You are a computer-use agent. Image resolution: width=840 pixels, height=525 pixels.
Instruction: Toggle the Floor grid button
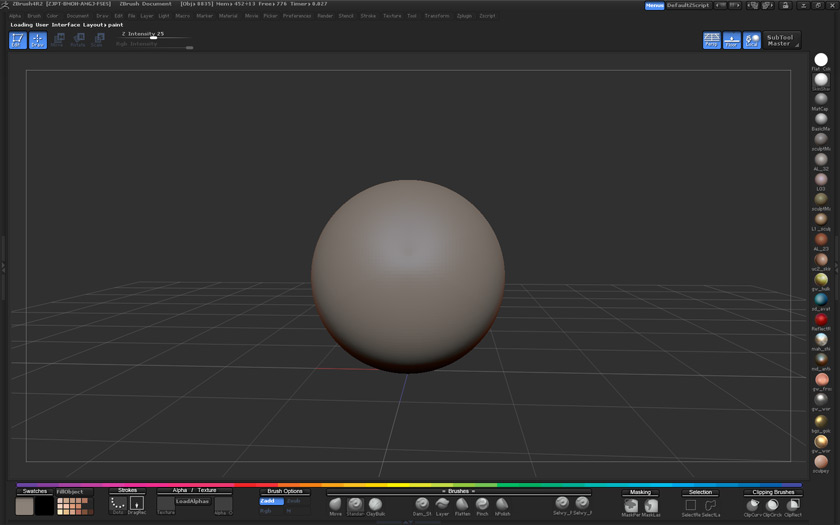(732, 40)
